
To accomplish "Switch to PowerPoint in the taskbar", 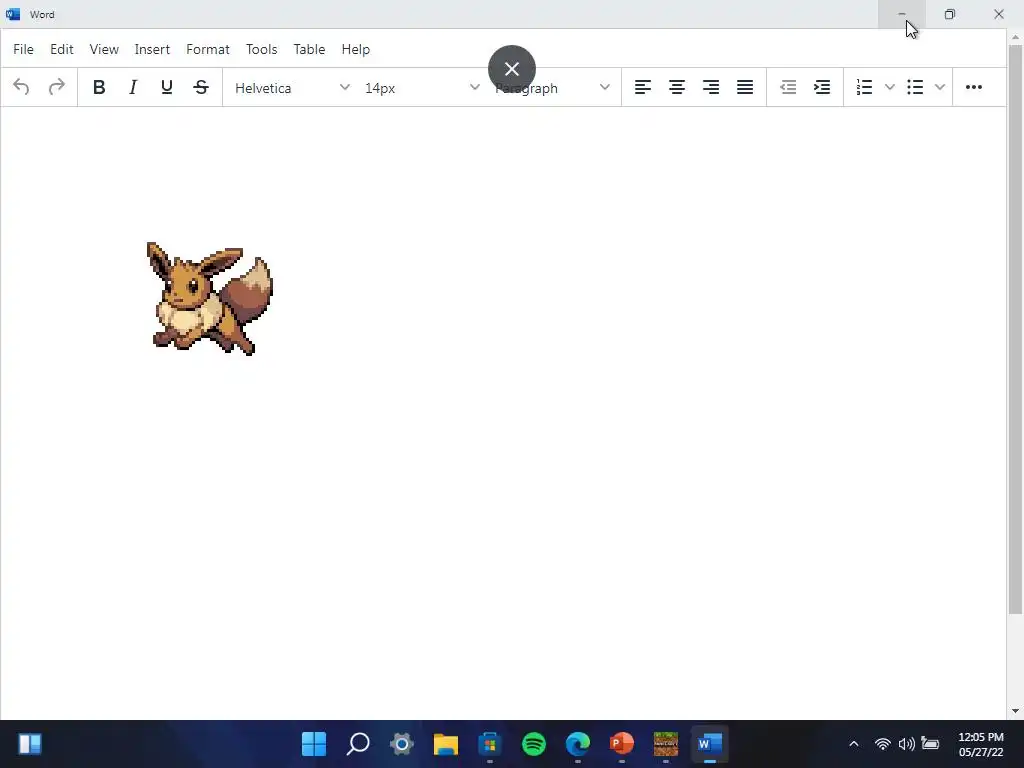I will (622, 744).
